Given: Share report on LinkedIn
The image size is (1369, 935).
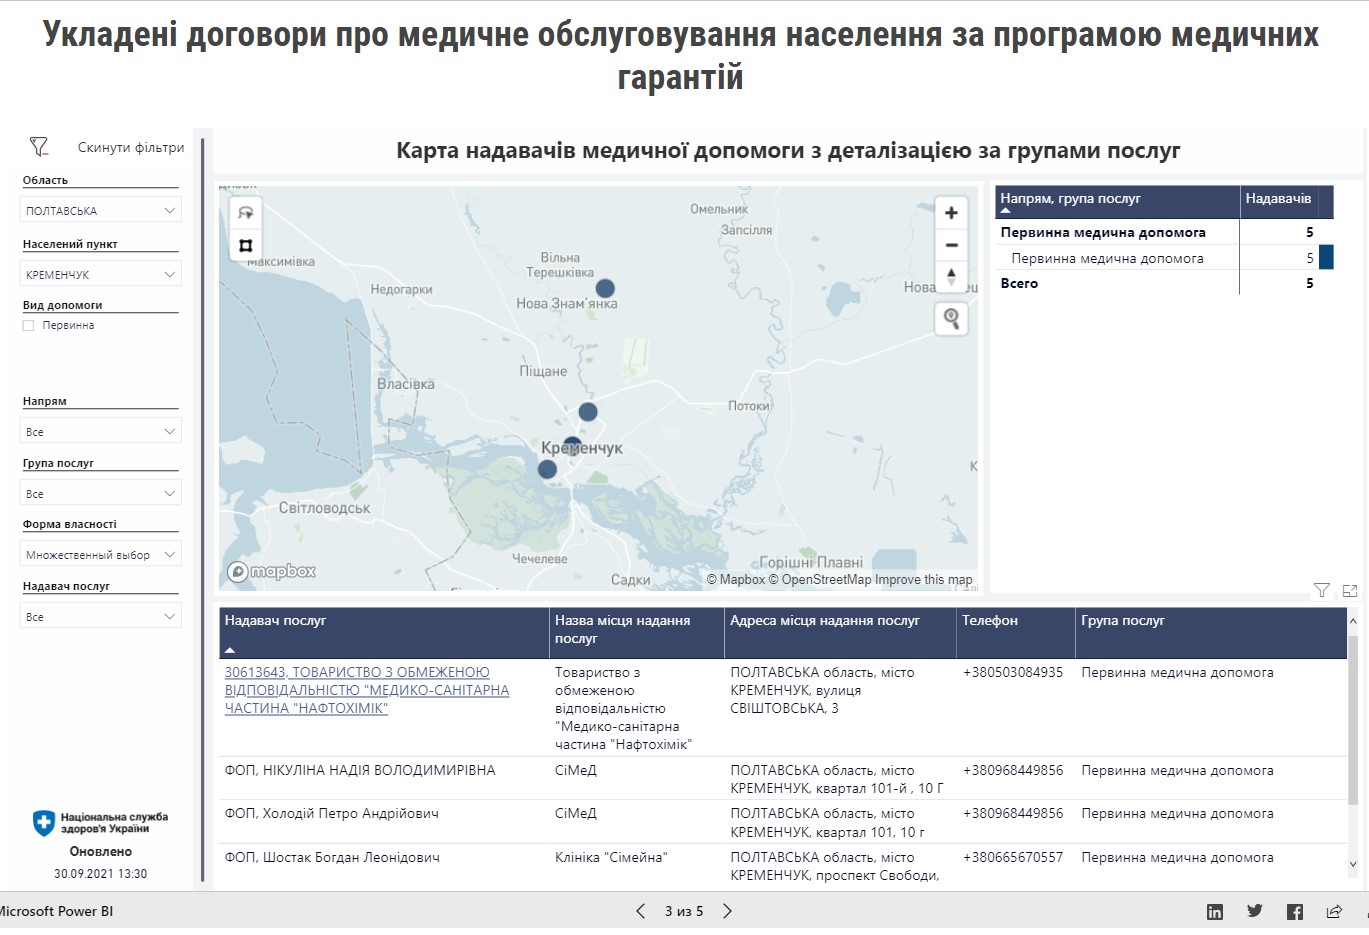Looking at the screenshot, I should [1215, 911].
